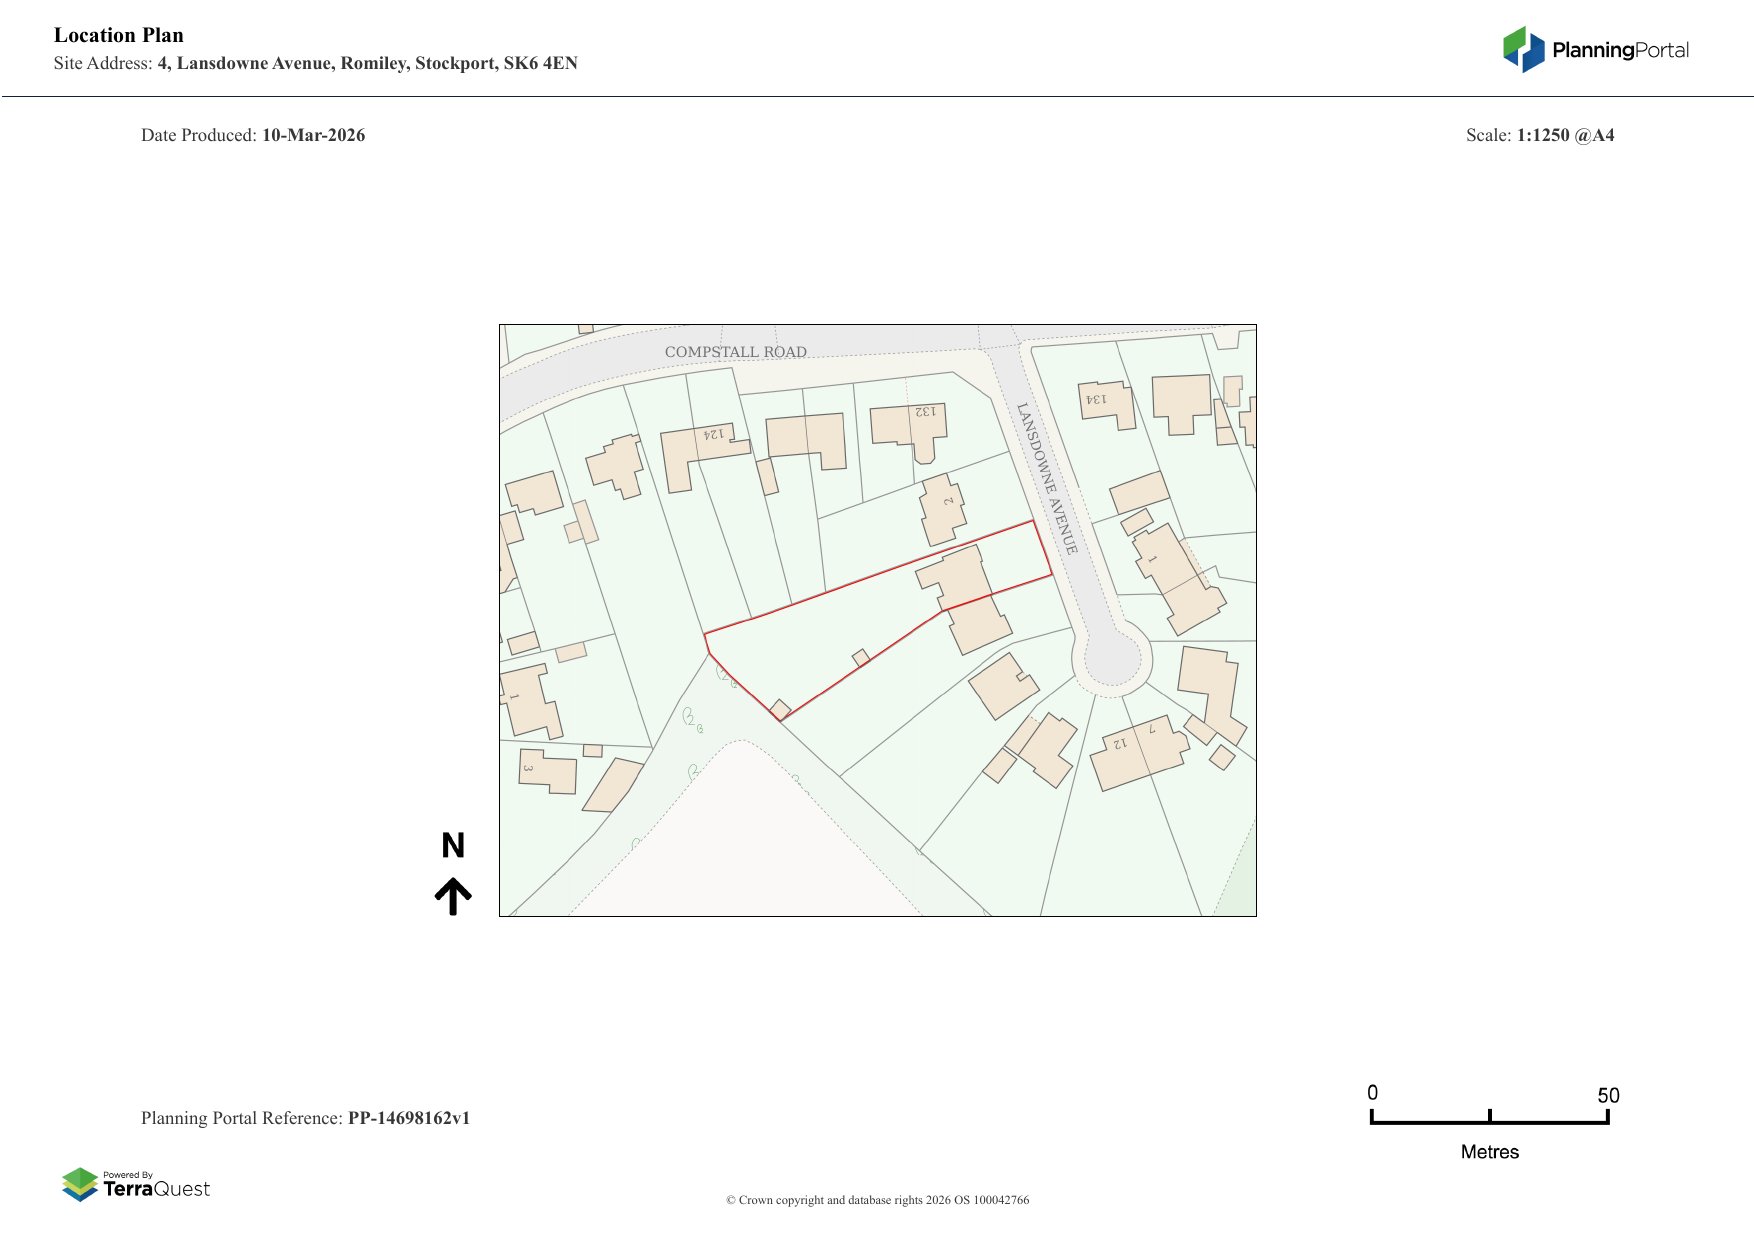Click the cul-de-sac turning circle
1754x1241 pixels.
coord(1112,659)
